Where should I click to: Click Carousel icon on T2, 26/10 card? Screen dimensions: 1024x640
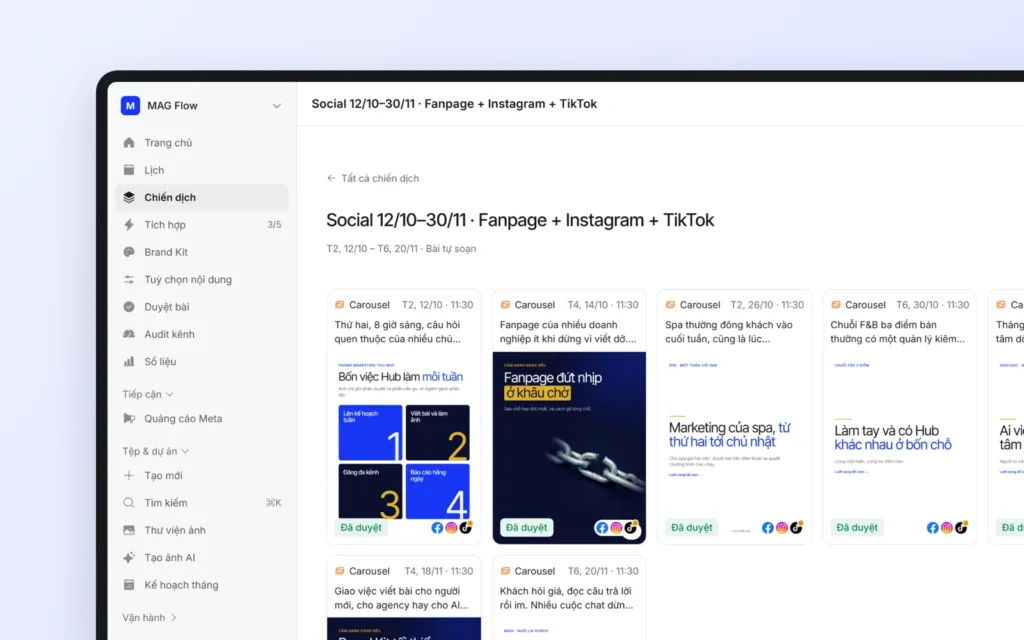(x=670, y=305)
